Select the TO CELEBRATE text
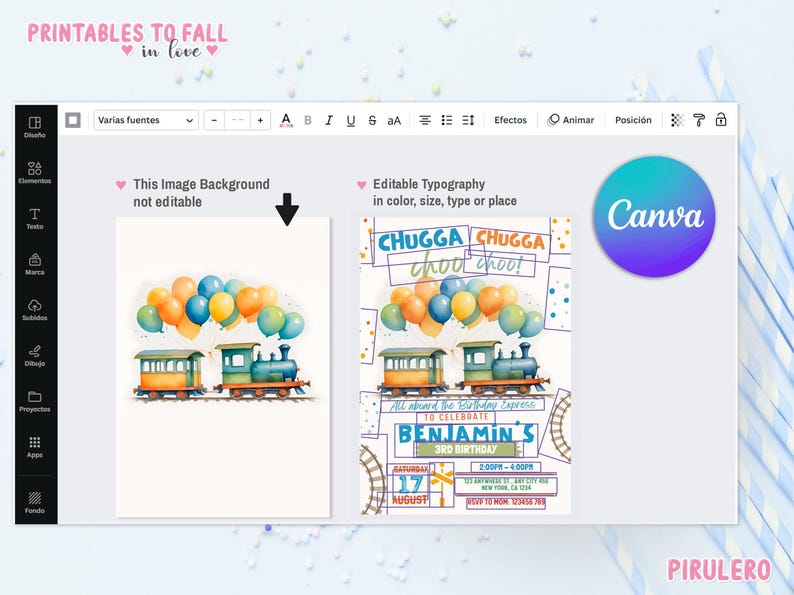The image size is (794, 595). pyautogui.click(x=456, y=417)
